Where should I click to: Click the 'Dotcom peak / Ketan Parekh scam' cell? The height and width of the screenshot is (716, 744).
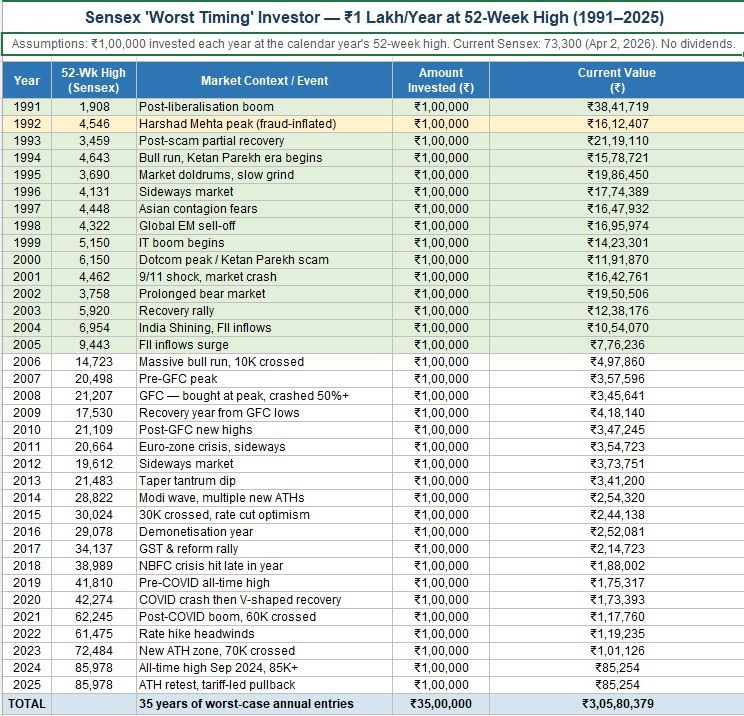264,260
